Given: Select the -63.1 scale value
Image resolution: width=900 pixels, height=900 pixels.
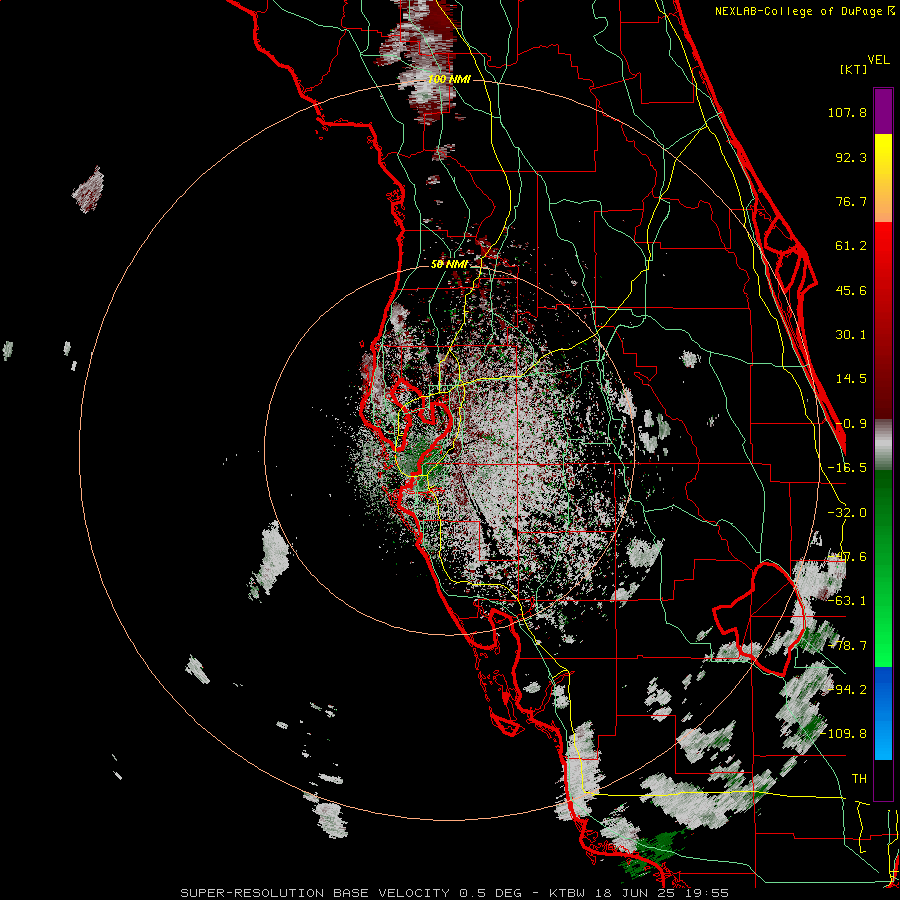Looking at the screenshot, I should tap(847, 601).
